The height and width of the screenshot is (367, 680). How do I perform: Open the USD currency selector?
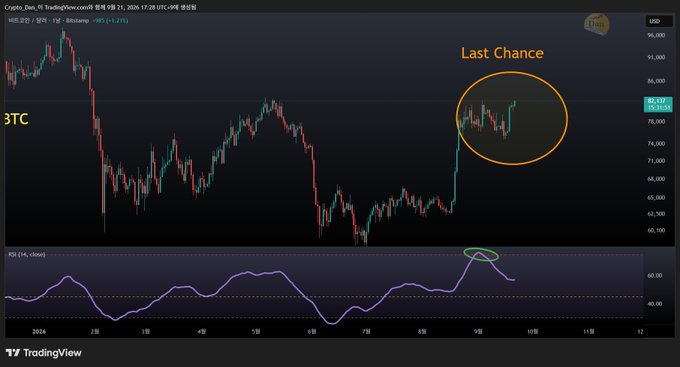(658, 21)
